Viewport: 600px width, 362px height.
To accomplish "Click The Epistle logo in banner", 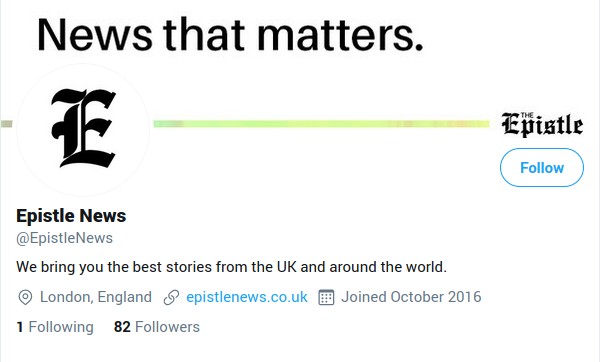I will [542, 124].
